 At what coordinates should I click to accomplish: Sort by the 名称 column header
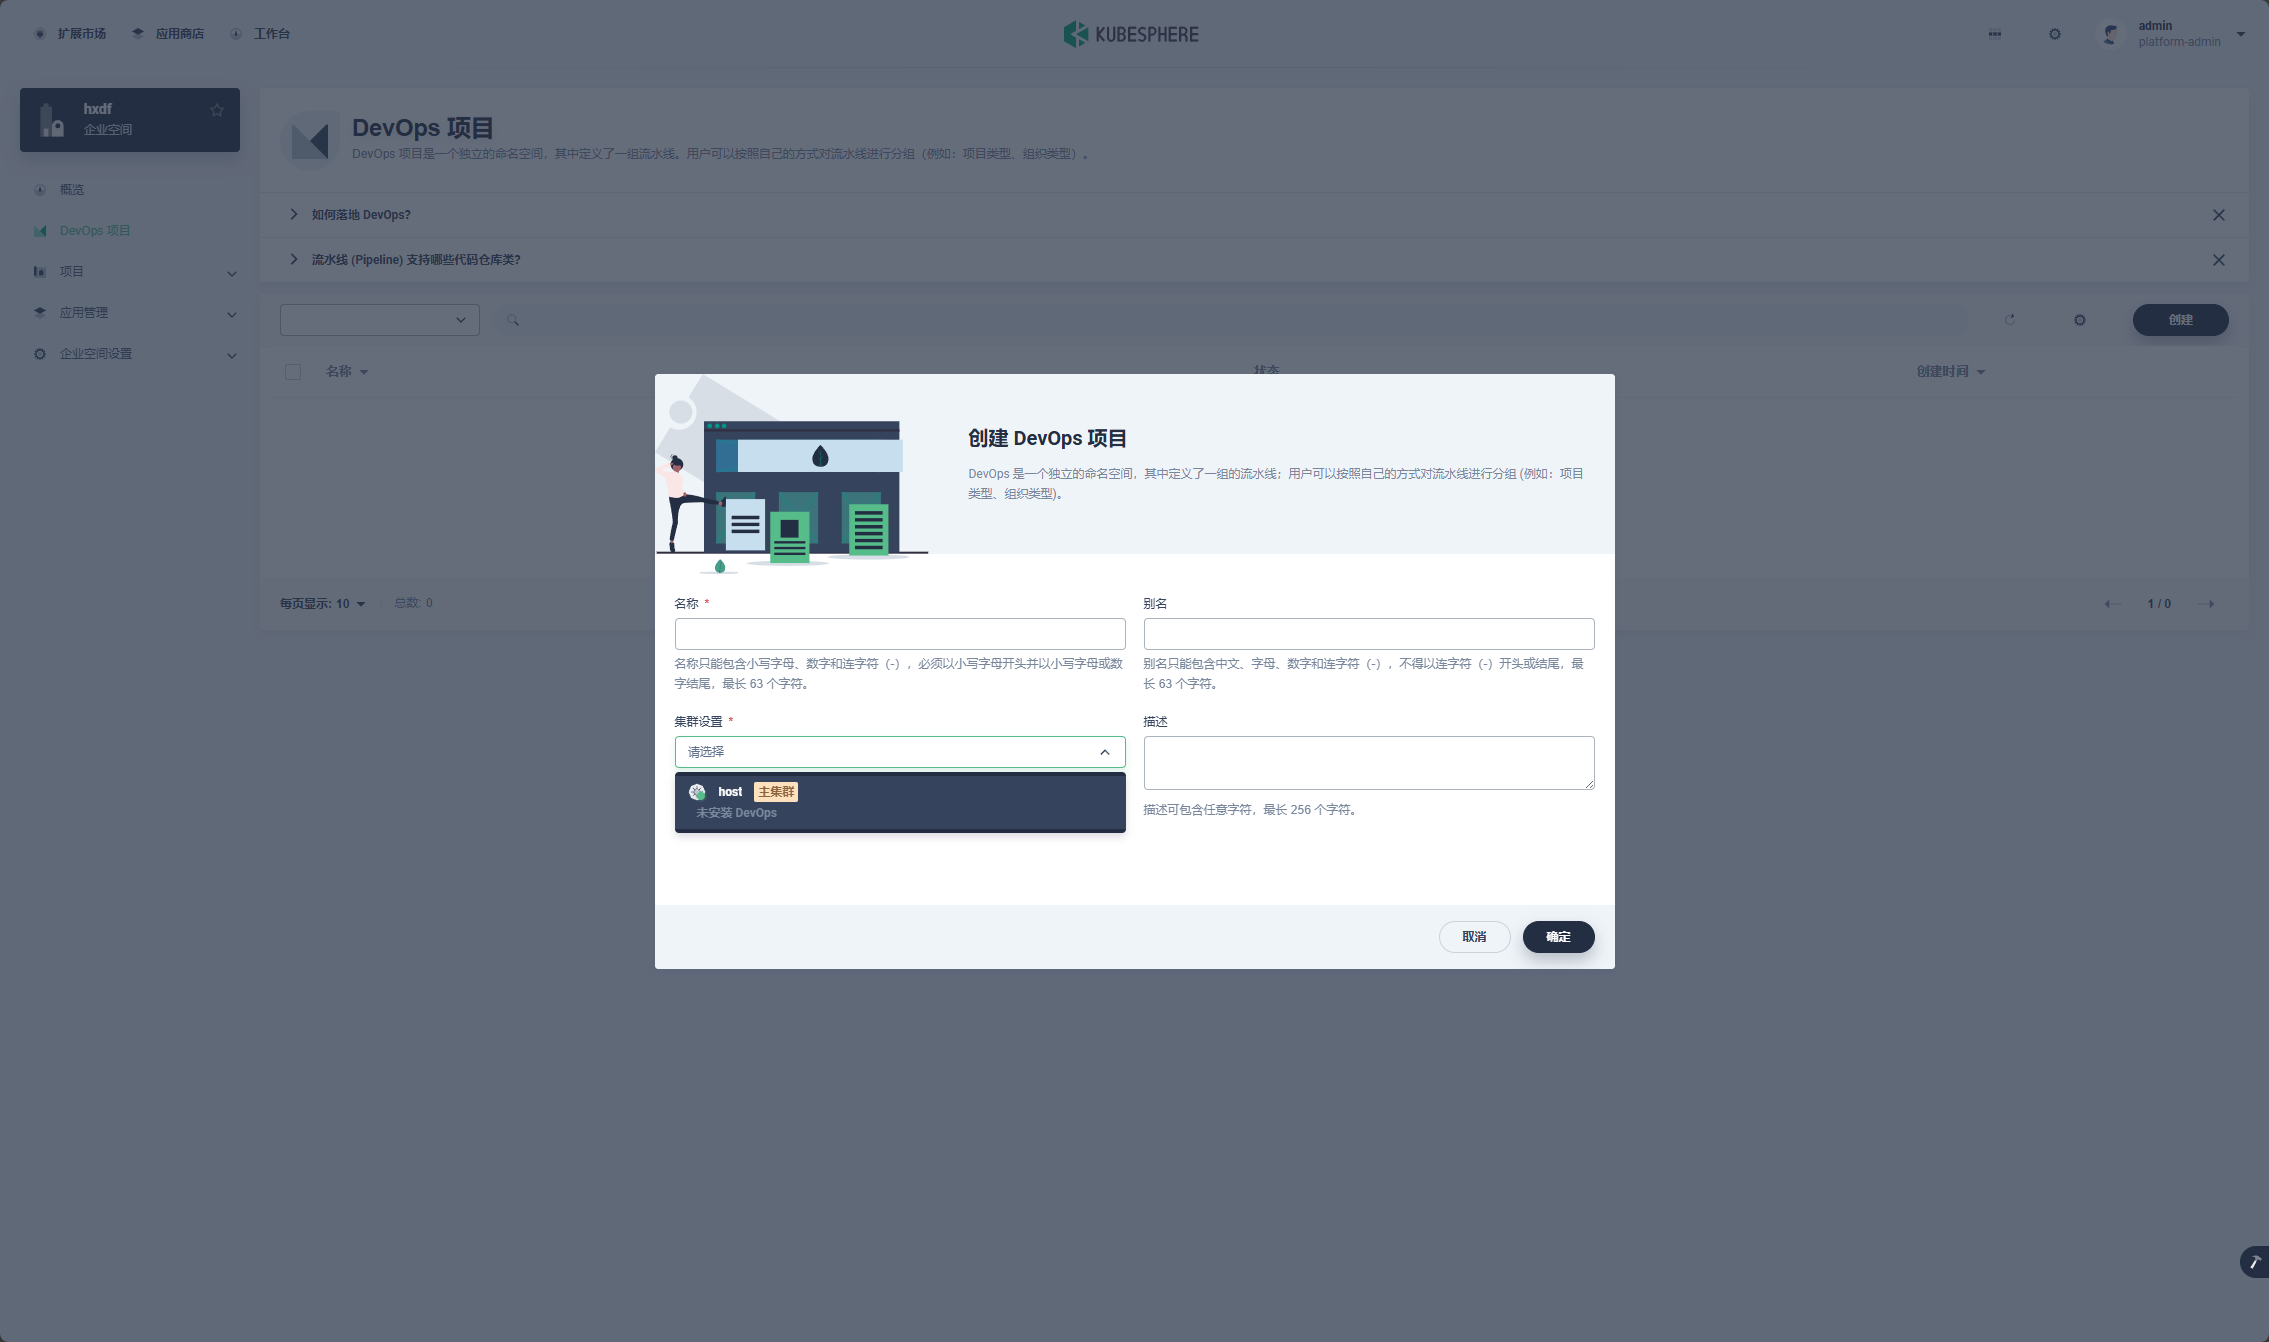[347, 372]
